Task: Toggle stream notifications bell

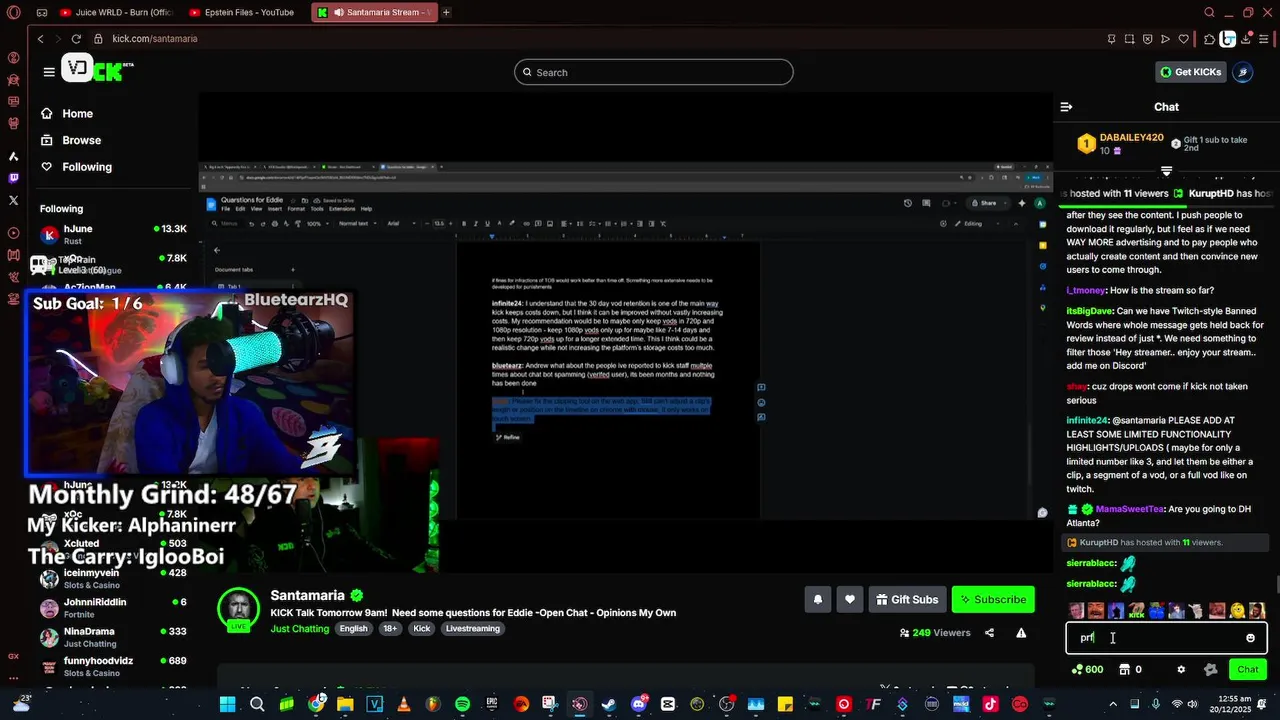Action: [x=817, y=599]
